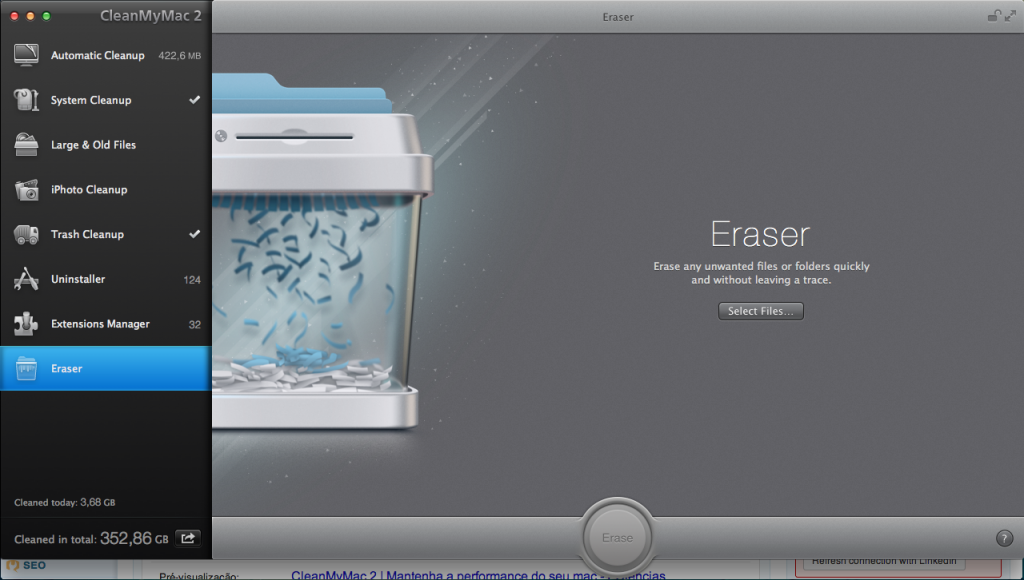Click Cleaned in total 352,86 GB text

click(91, 539)
